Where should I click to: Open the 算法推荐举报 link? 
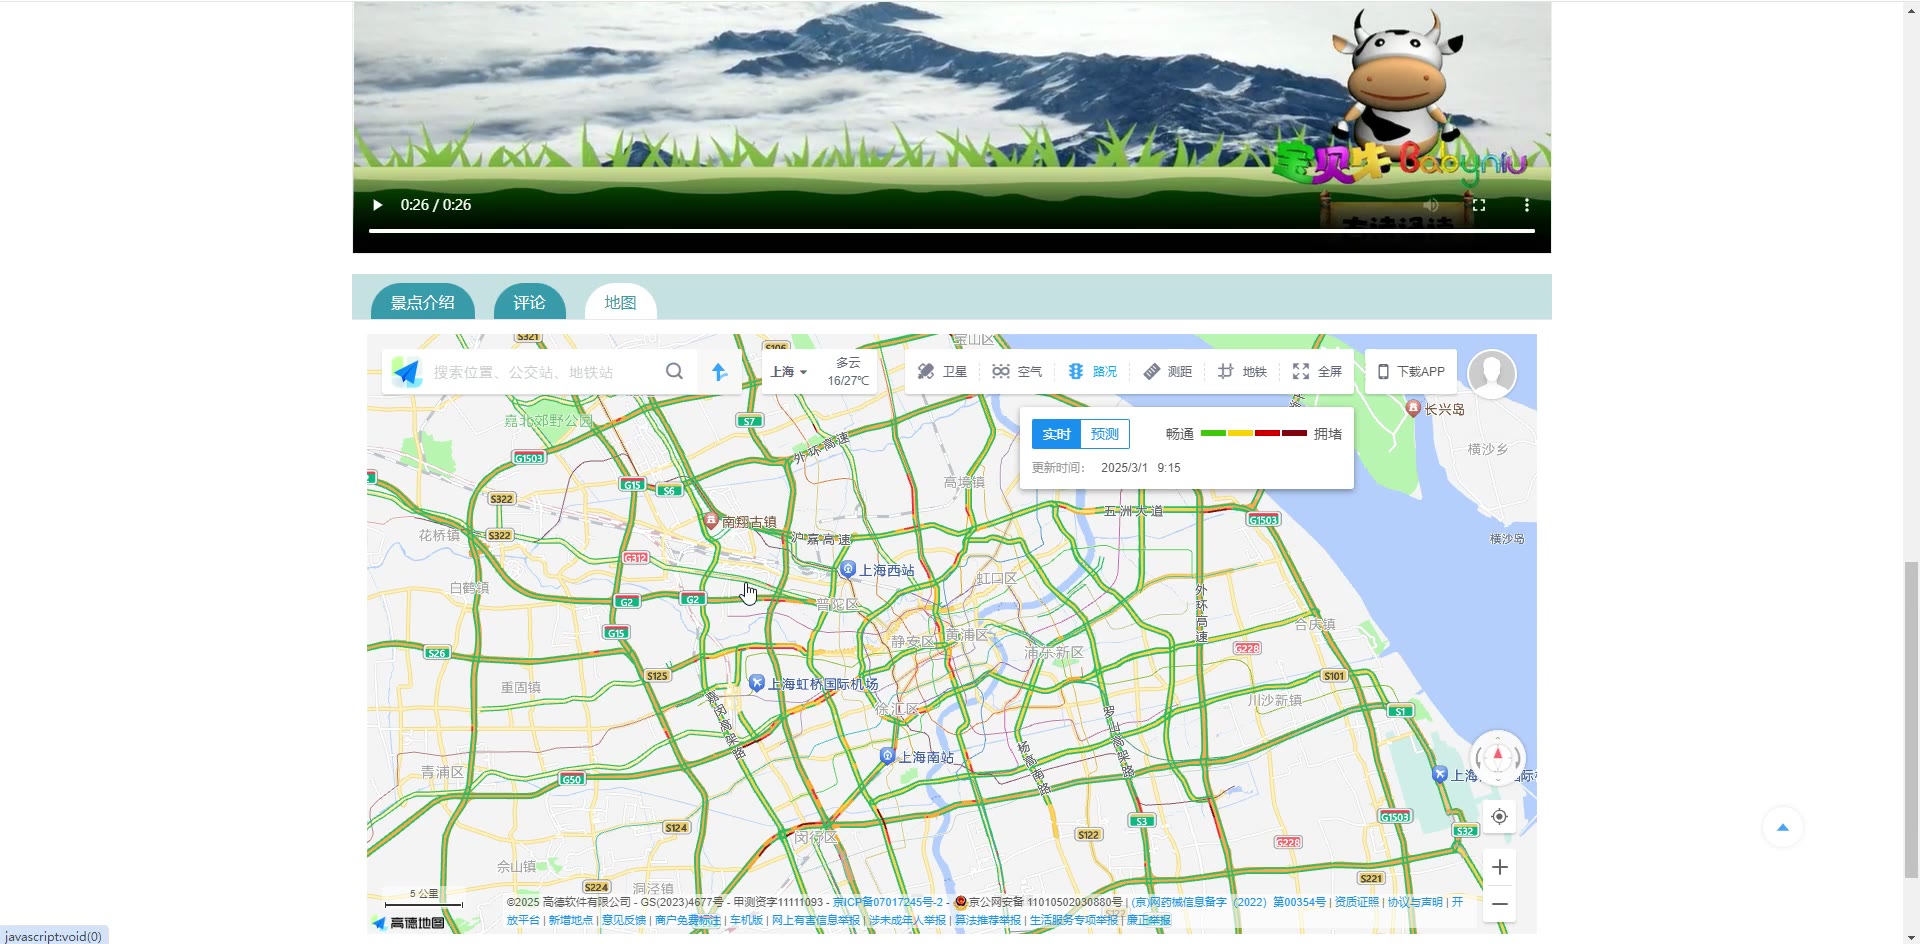click(x=988, y=920)
